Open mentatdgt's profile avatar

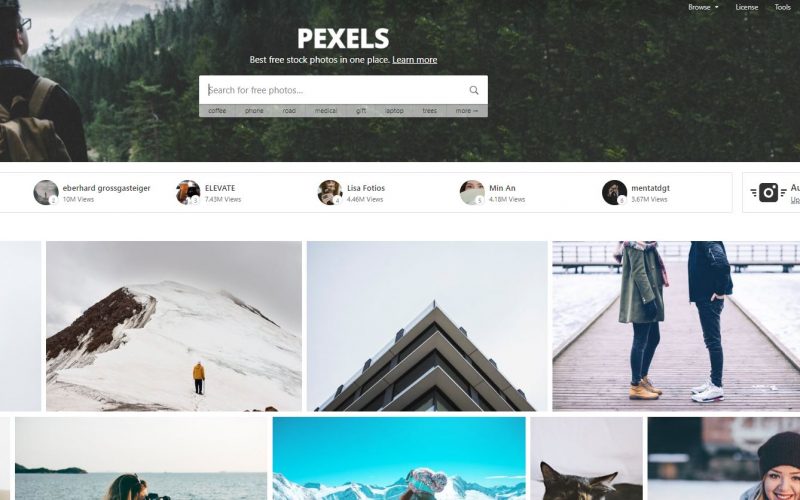pos(614,192)
